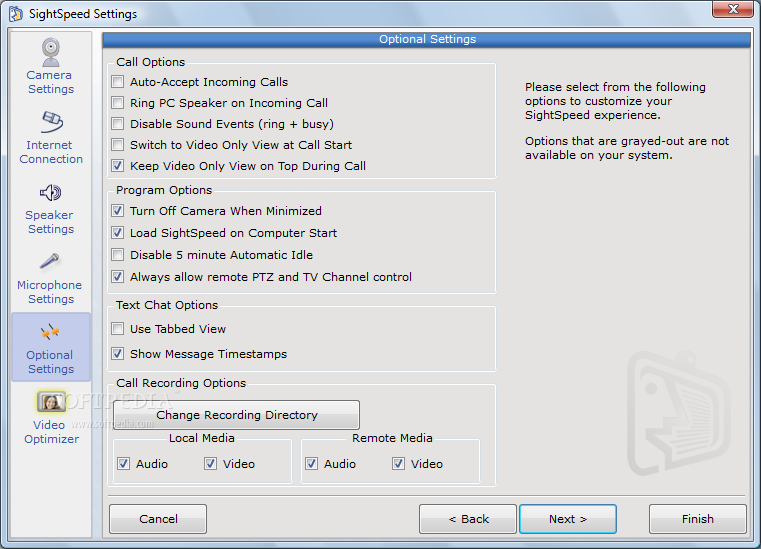Enable Use Tabbed View for chat
The image size is (761, 549).
[x=117, y=329]
